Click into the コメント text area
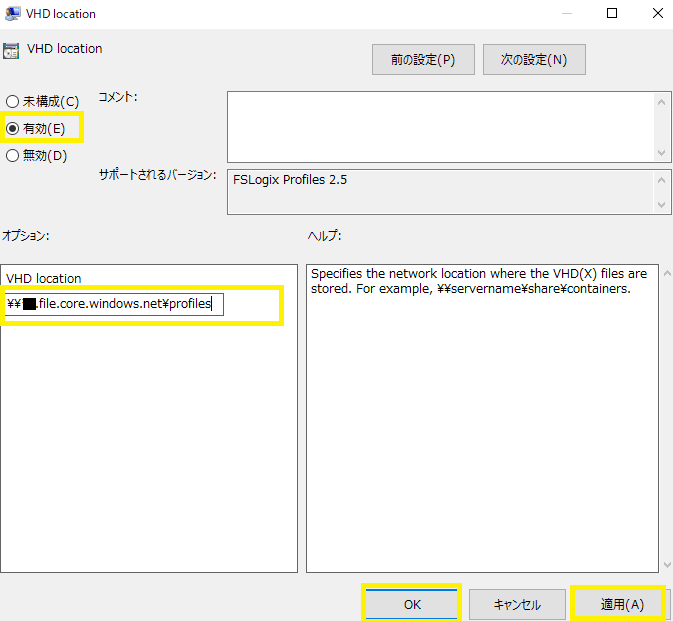The height and width of the screenshot is (621, 673). tap(440, 127)
